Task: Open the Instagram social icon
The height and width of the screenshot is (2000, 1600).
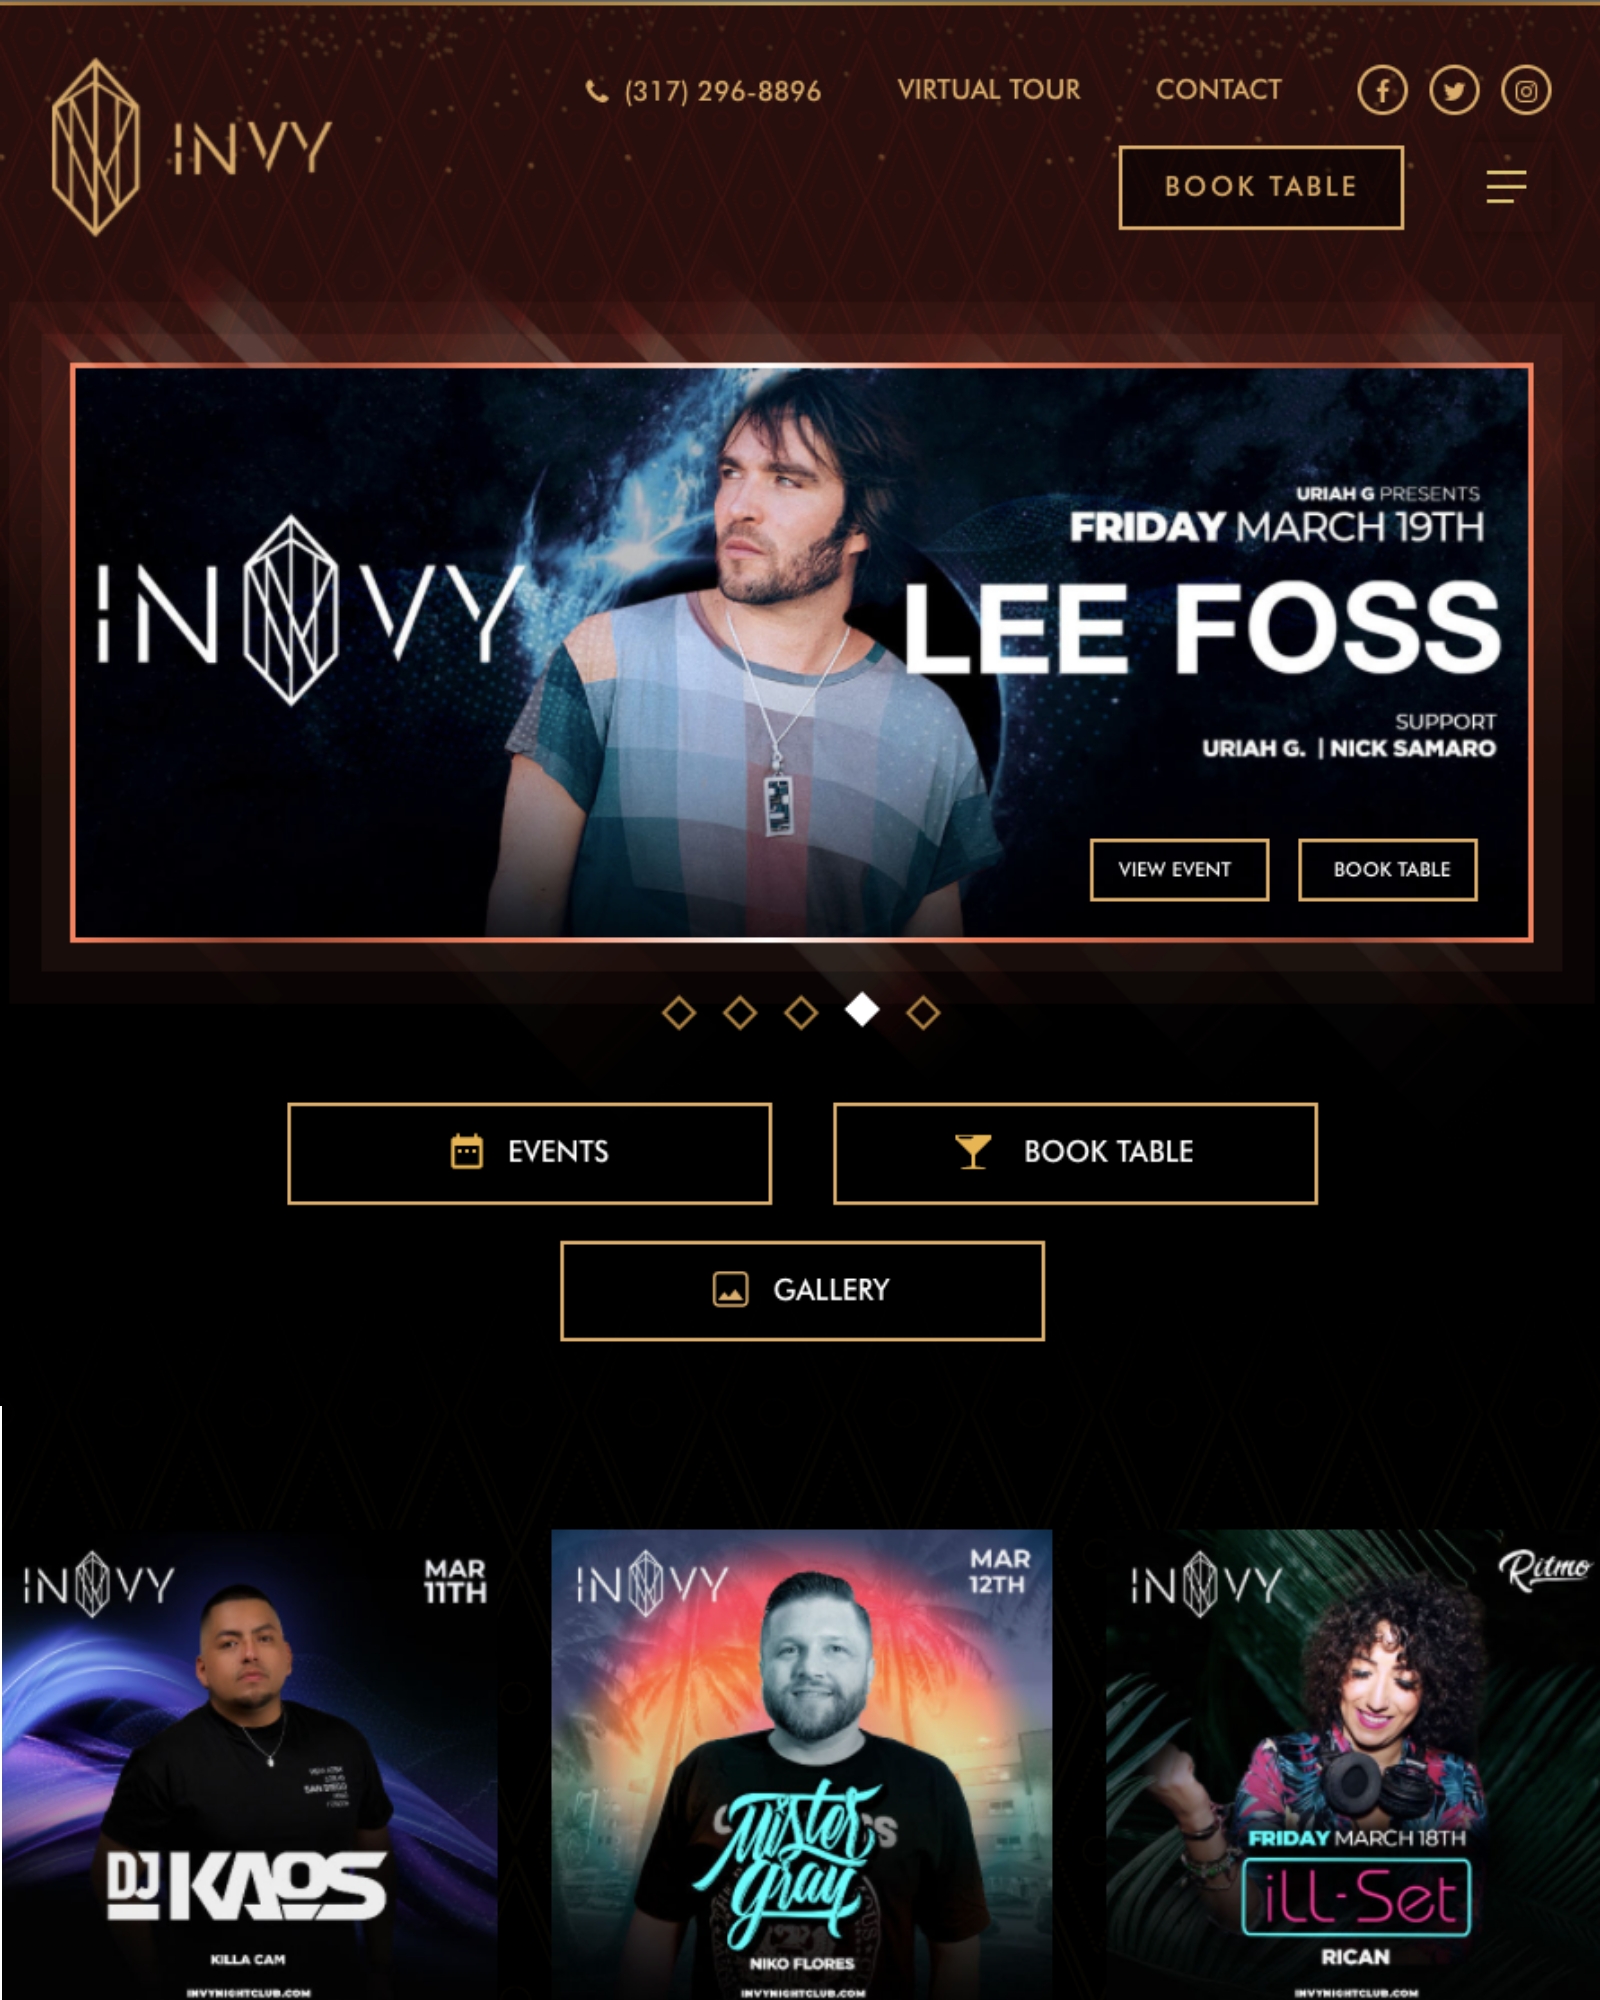Action: [1526, 91]
